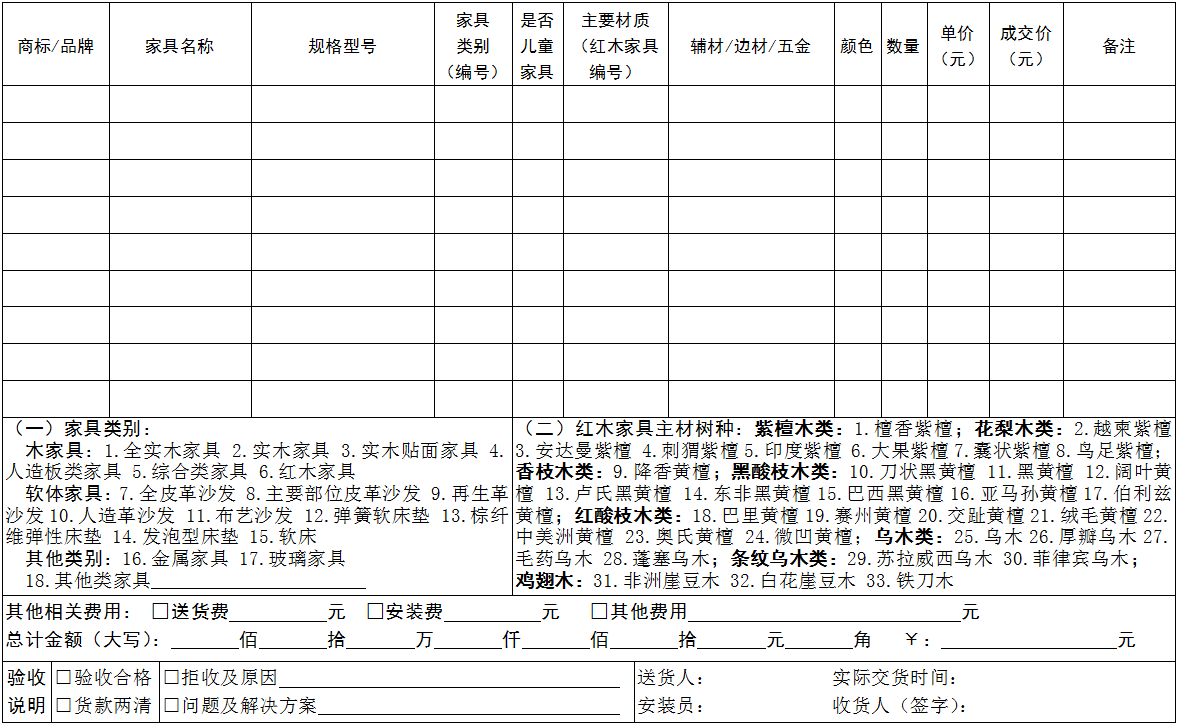Select the 备注 column header
1179x726 pixels.
pos(1118,46)
